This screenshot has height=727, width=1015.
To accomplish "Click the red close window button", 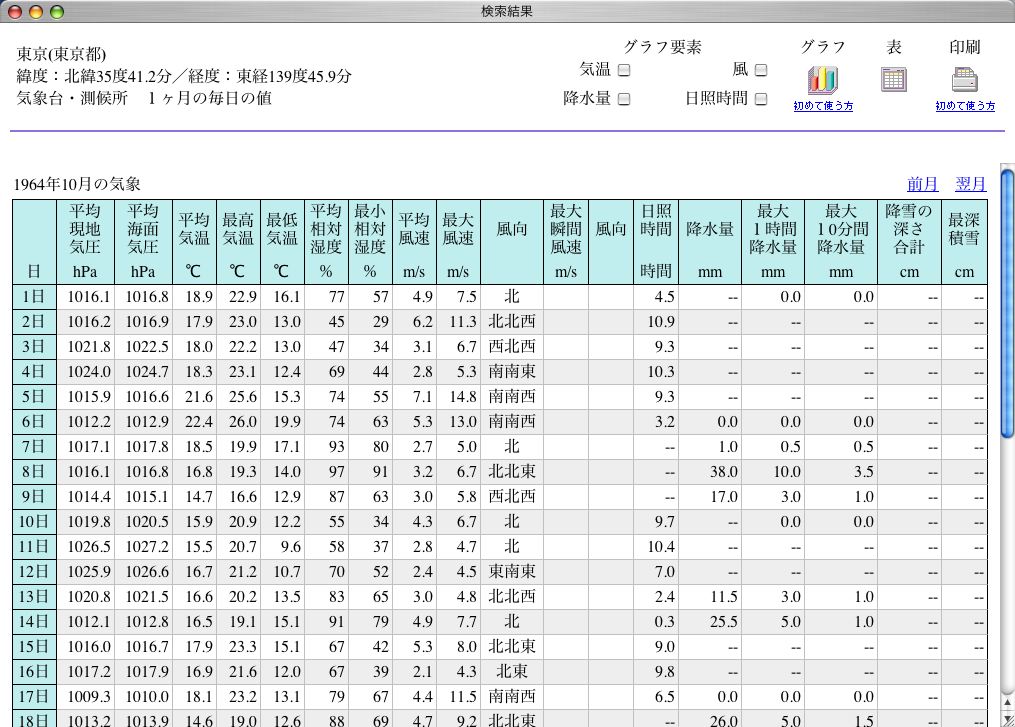I will point(14,12).
